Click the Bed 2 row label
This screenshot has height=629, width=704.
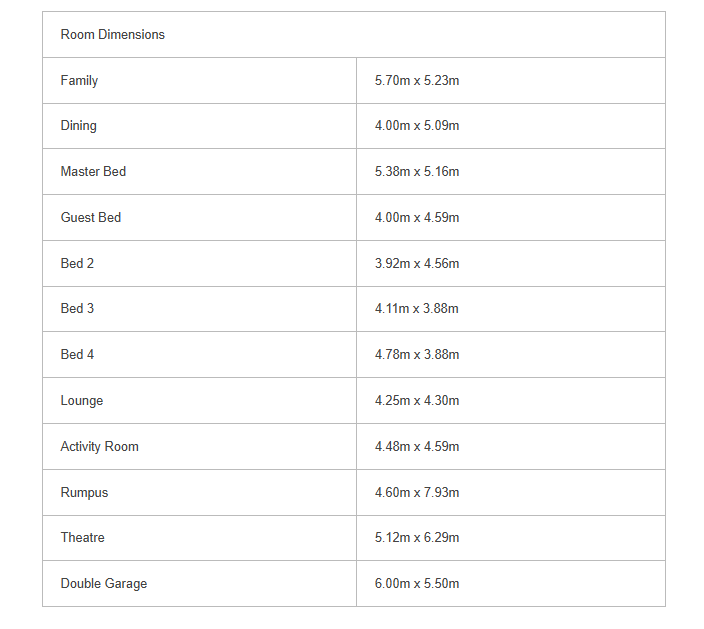pos(77,264)
